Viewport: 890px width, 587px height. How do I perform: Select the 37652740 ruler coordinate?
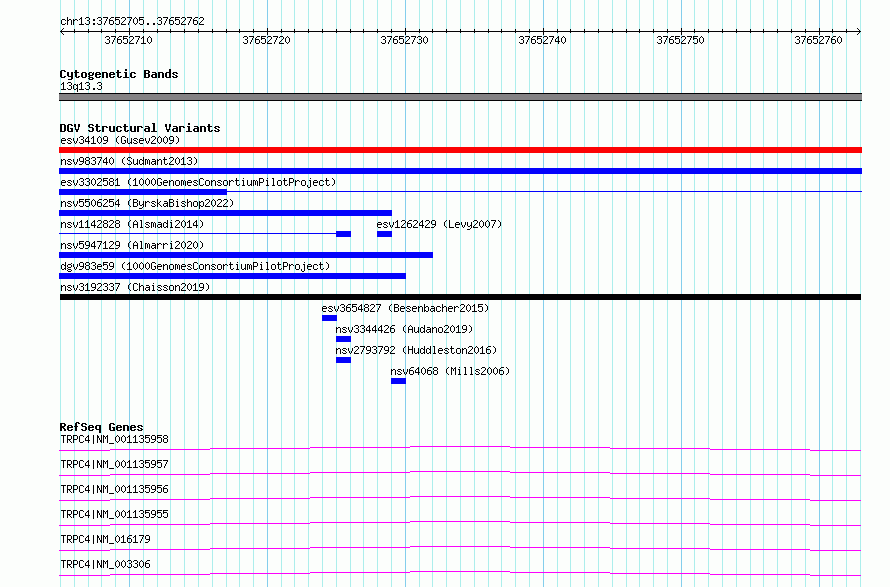pos(542,40)
